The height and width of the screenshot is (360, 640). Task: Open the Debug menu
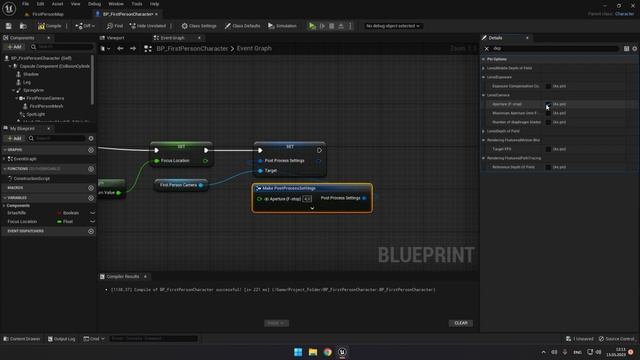94,4
